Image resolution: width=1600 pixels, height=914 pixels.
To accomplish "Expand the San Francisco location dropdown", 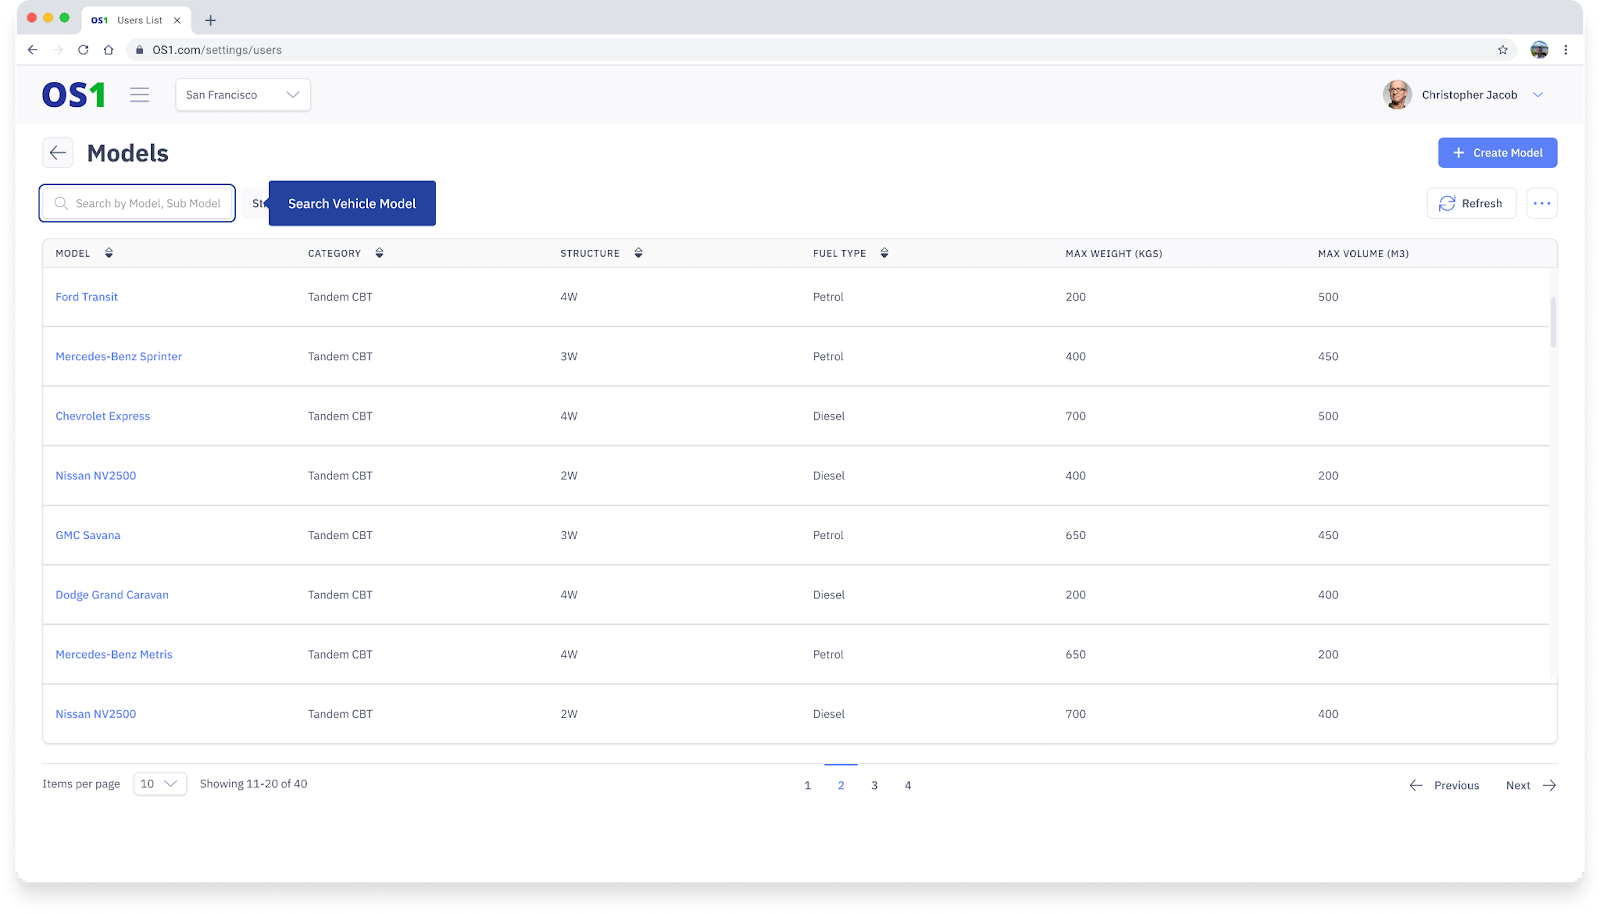I will (243, 95).
